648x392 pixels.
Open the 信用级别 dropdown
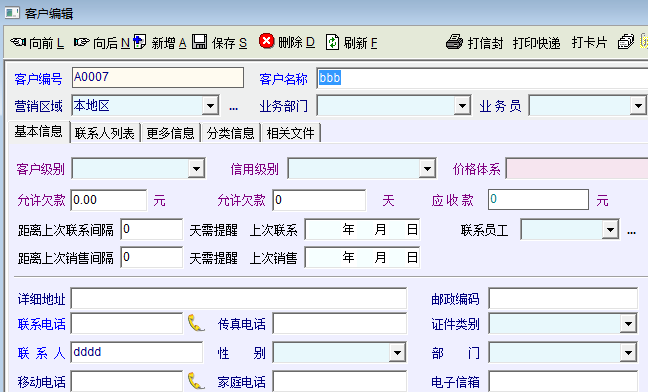tap(427, 169)
